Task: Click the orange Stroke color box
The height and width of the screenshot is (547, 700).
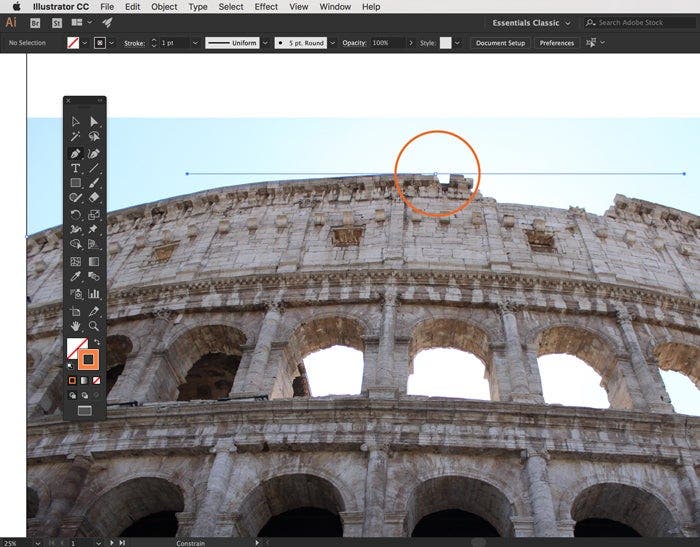Action: coord(87,359)
